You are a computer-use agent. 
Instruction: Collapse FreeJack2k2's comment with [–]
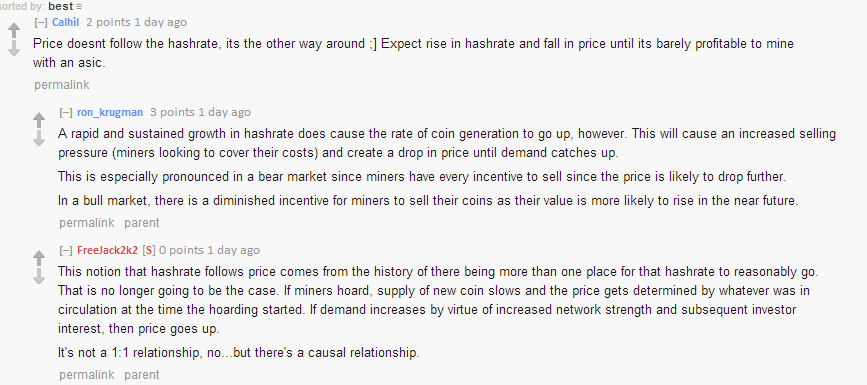click(x=66, y=250)
